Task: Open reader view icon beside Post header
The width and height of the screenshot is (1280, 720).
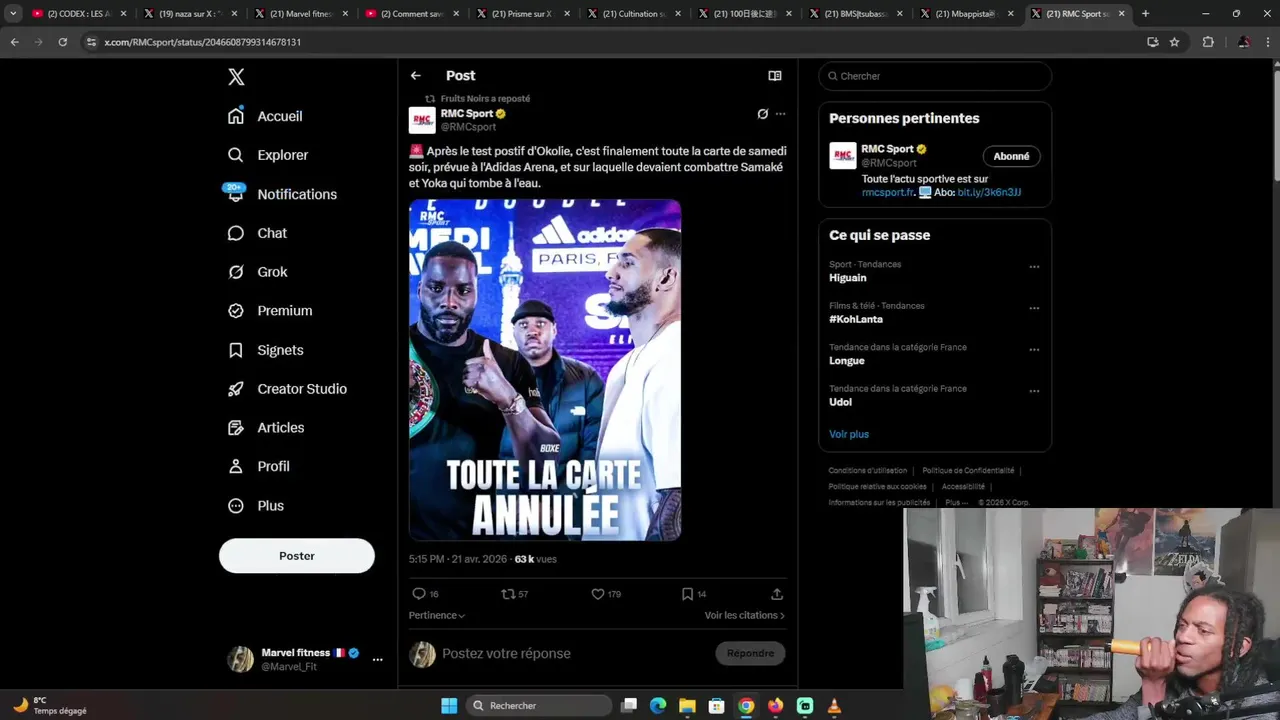Action: click(x=775, y=76)
